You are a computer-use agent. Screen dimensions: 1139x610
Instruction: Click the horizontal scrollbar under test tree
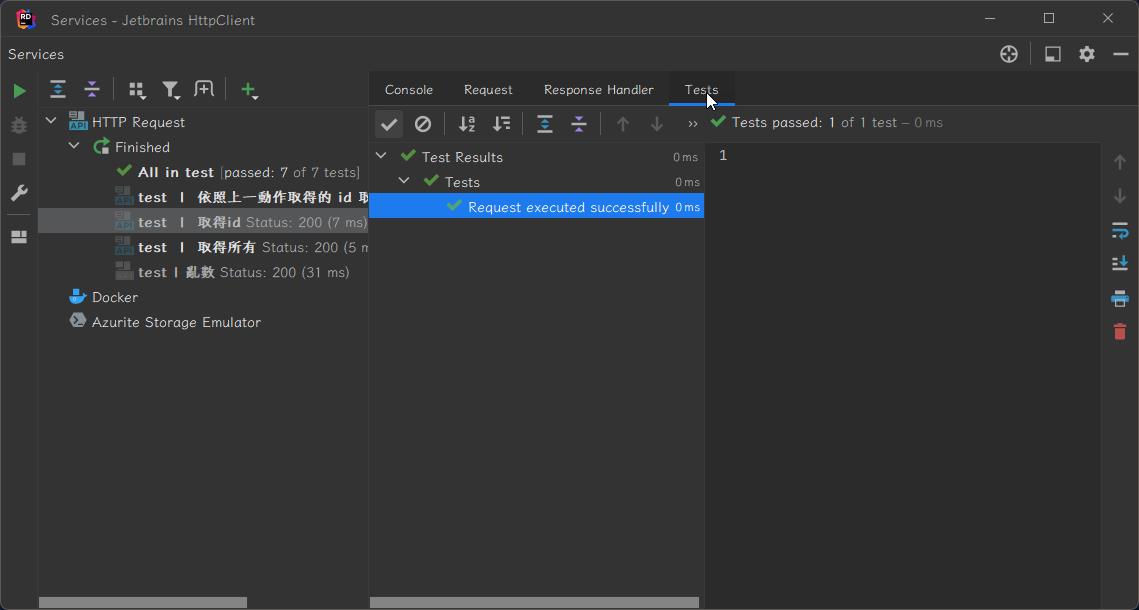(x=534, y=603)
